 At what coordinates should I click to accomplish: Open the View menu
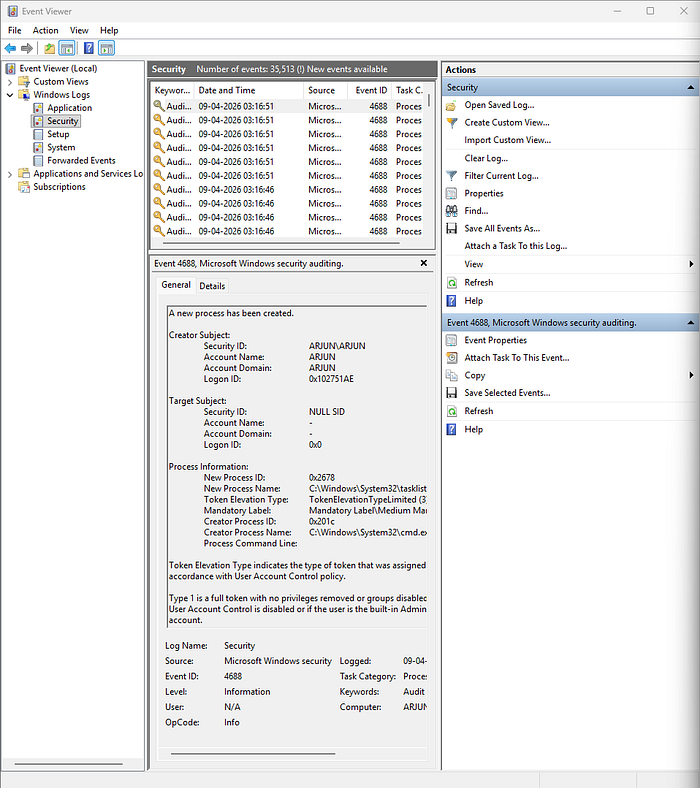[x=79, y=30]
